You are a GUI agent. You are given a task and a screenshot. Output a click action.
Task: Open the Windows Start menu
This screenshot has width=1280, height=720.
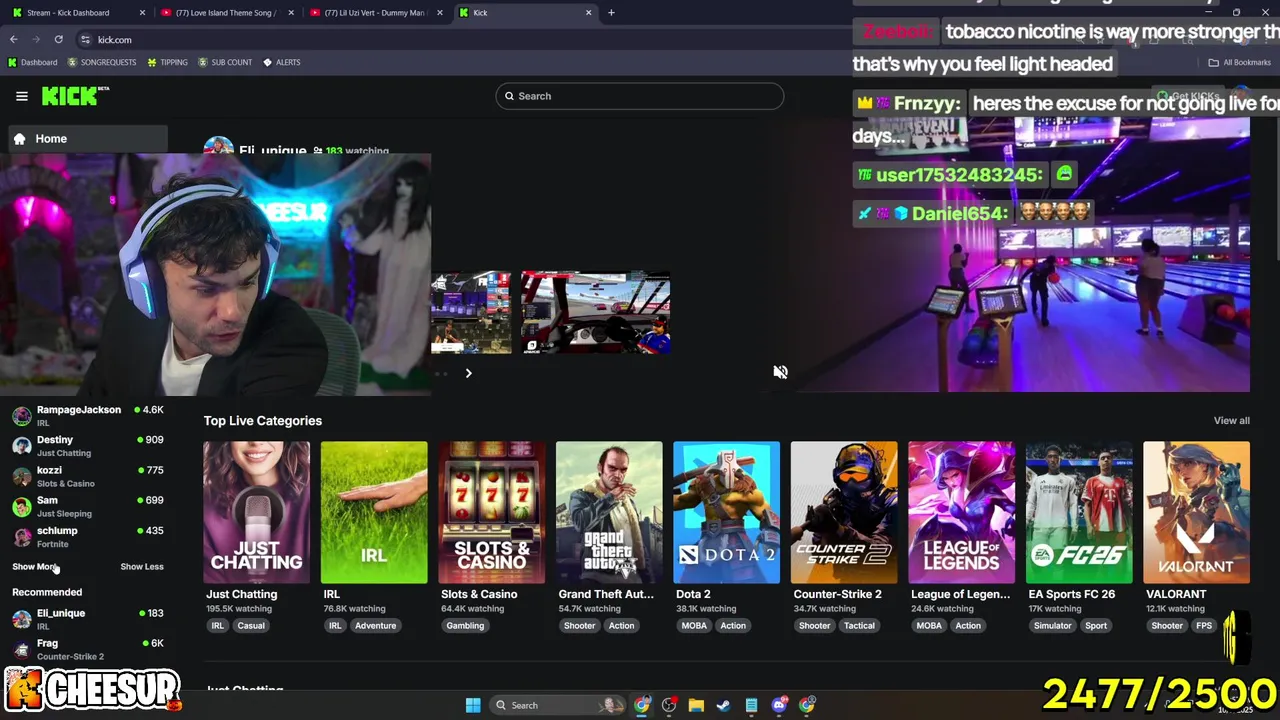click(x=473, y=705)
